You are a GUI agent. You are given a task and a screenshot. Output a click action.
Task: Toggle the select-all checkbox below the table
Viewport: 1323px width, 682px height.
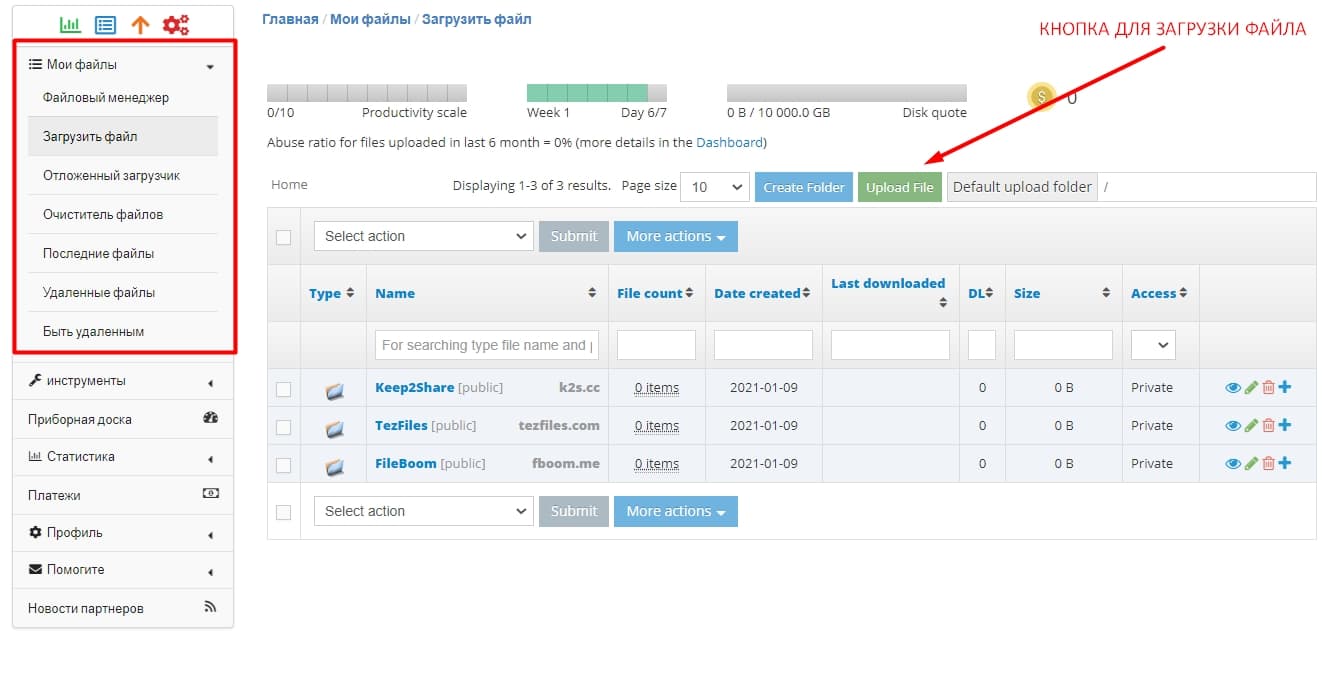point(283,512)
